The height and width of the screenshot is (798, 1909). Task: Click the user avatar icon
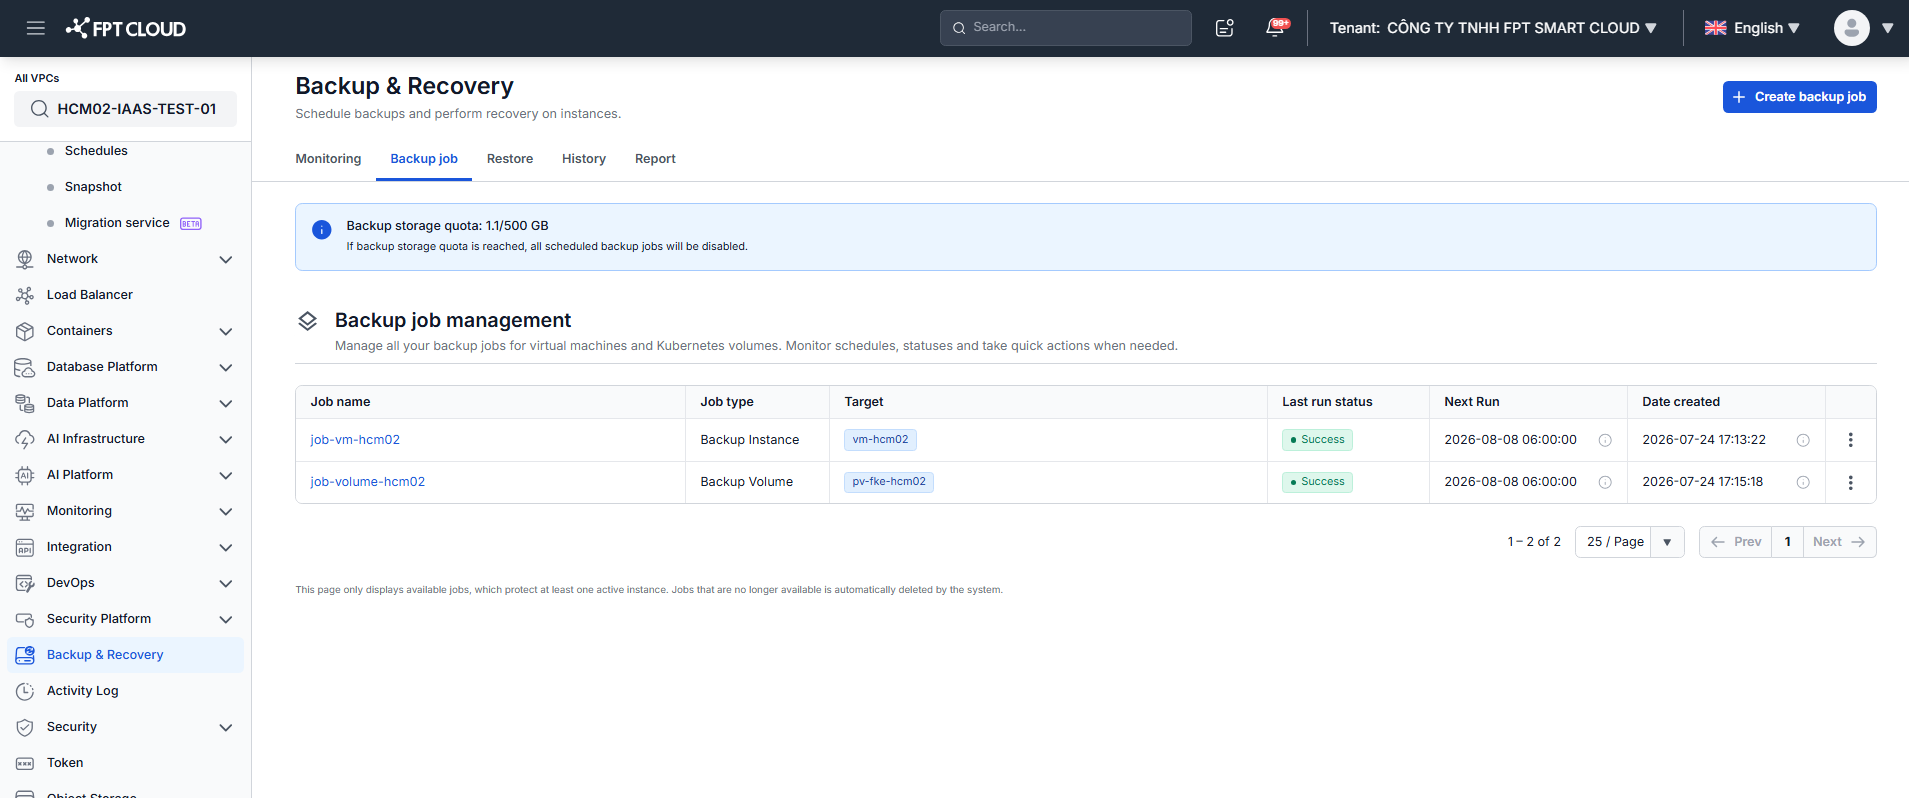coord(1851,28)
